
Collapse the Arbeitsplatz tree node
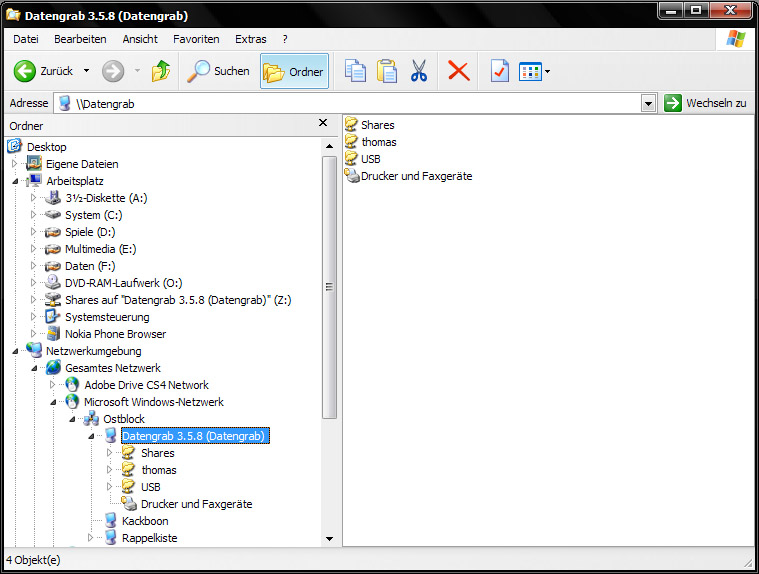point(15,181)
